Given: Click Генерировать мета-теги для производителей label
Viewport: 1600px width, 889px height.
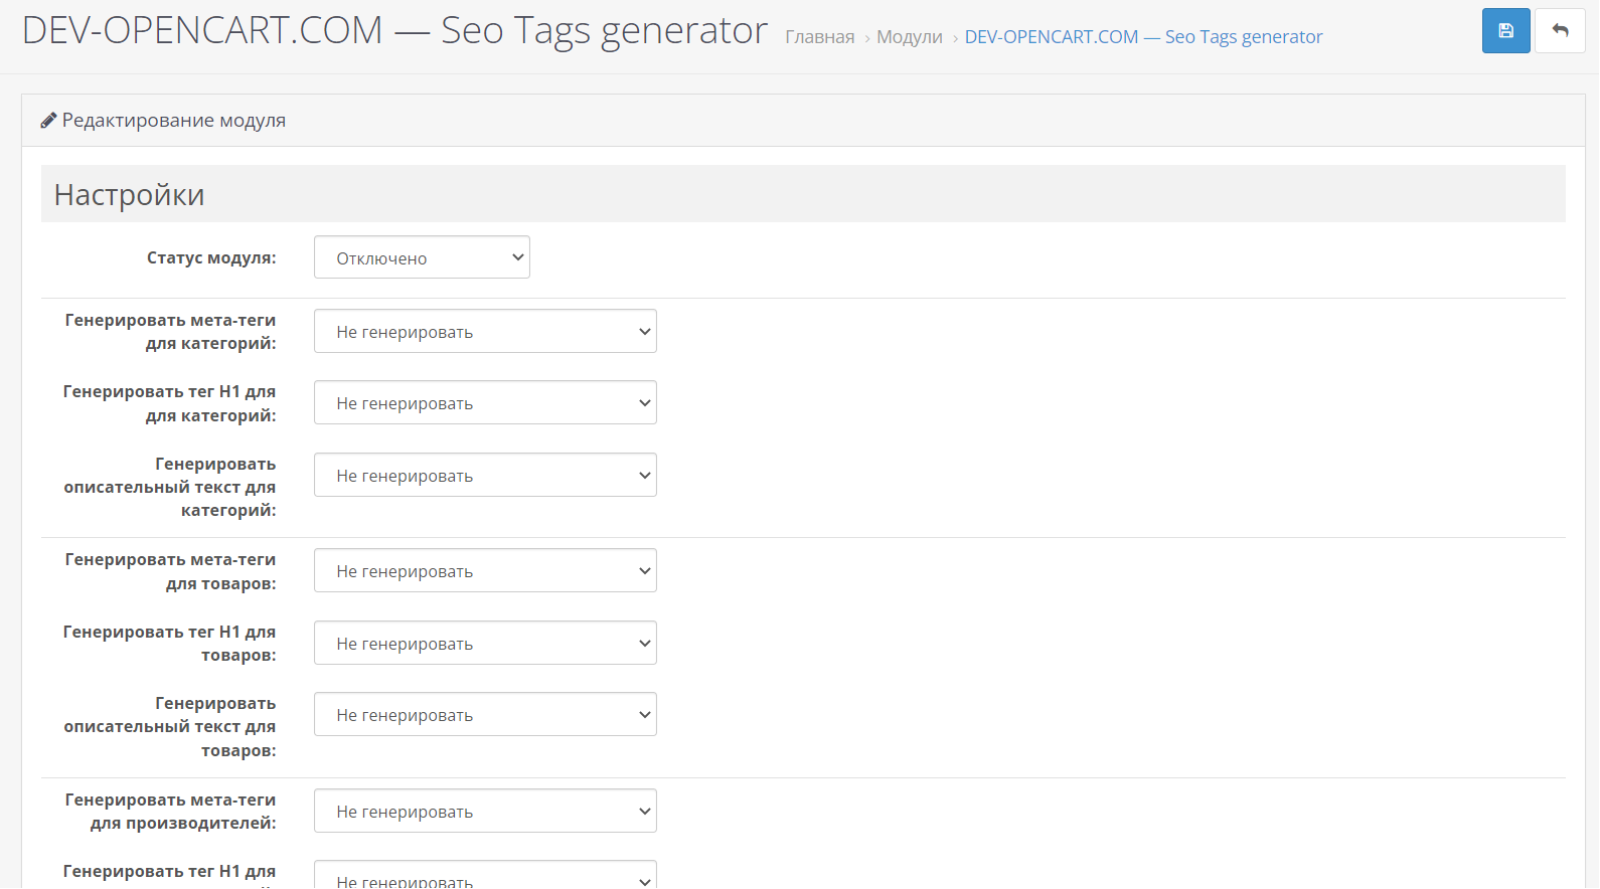Looking at the screenshot, I should tap(170, 811).
